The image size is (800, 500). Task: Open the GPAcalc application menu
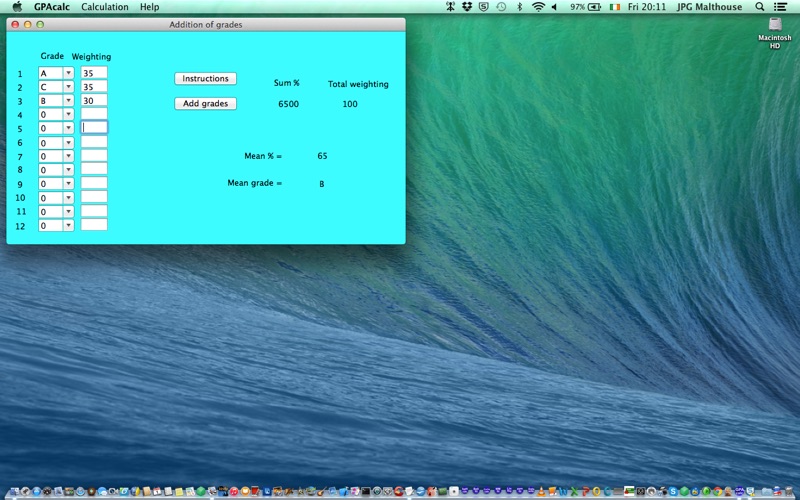(x=52, y=7)
